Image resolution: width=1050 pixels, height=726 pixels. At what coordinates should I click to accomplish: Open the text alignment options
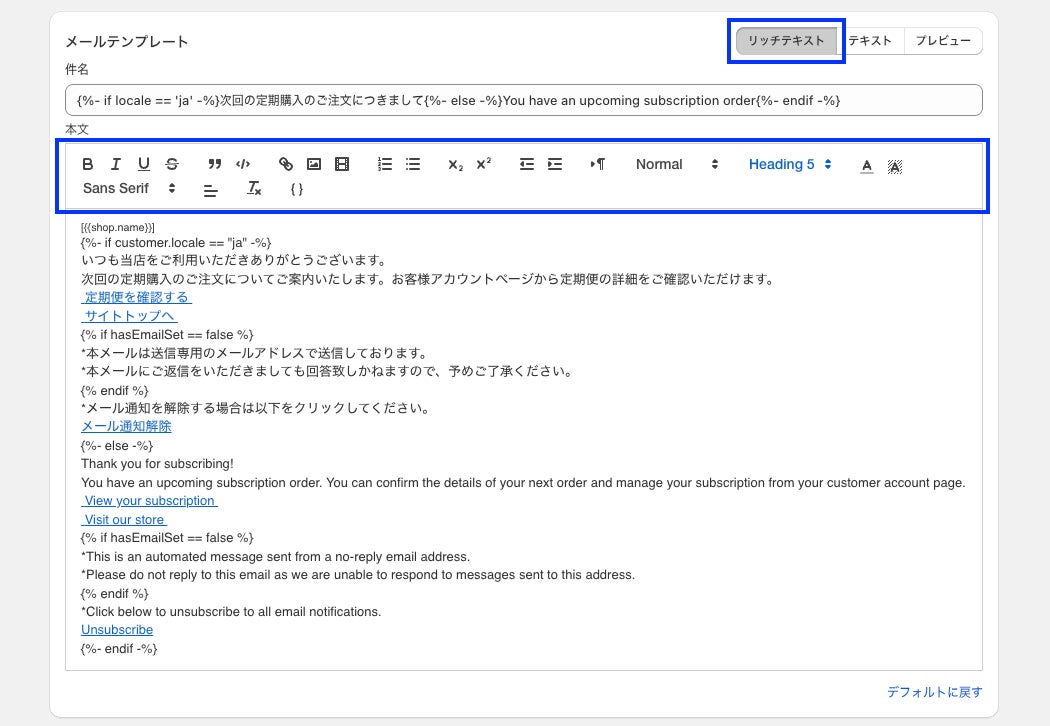point(210,190)
